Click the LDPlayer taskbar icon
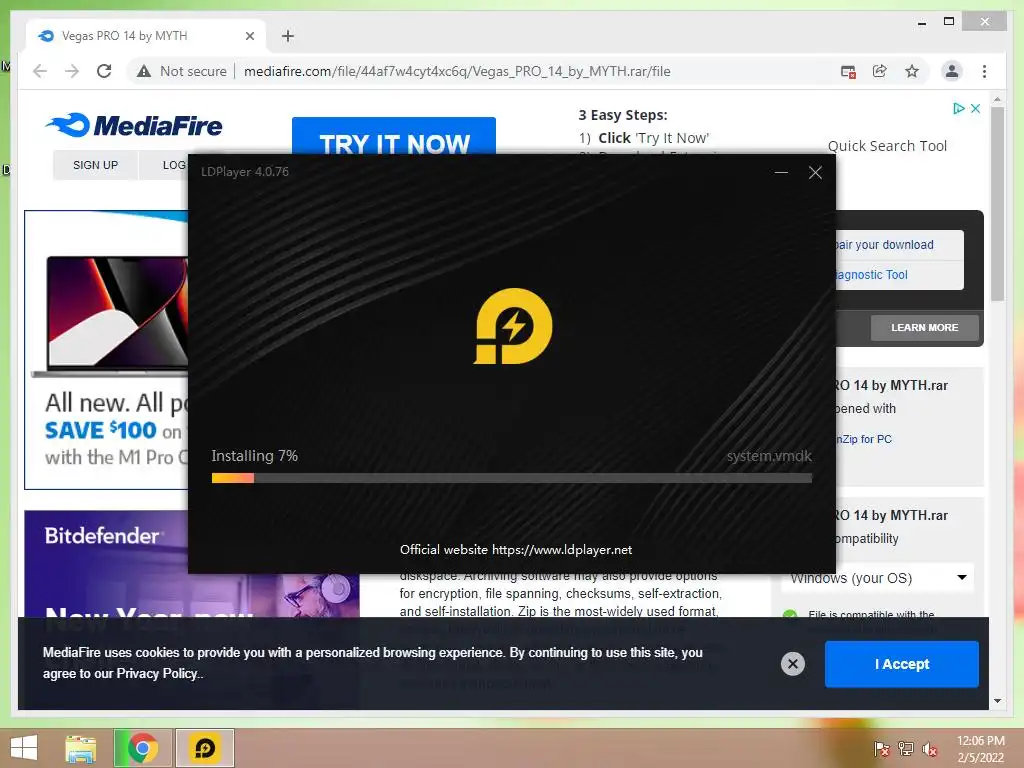 pos(204,748)
